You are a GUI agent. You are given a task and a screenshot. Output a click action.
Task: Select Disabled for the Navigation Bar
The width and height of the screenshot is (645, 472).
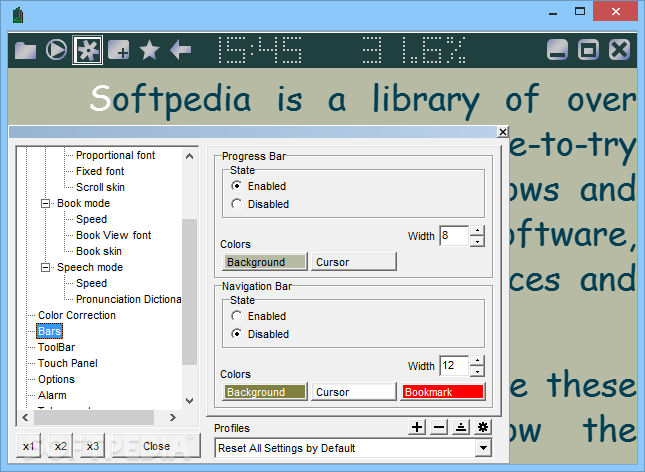tap(237, 334)
